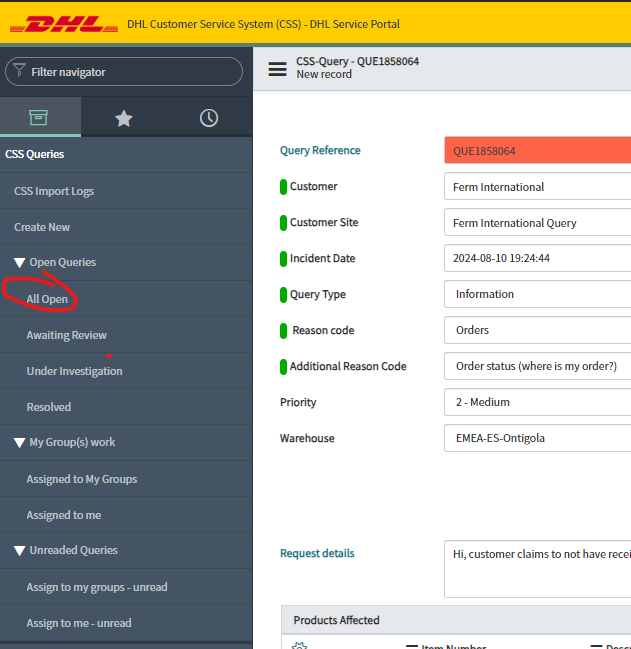Collapse the My Group(s) work section
Image resolution: width=631 pixels, height=649 pixels.
click(x=19, y=442)
